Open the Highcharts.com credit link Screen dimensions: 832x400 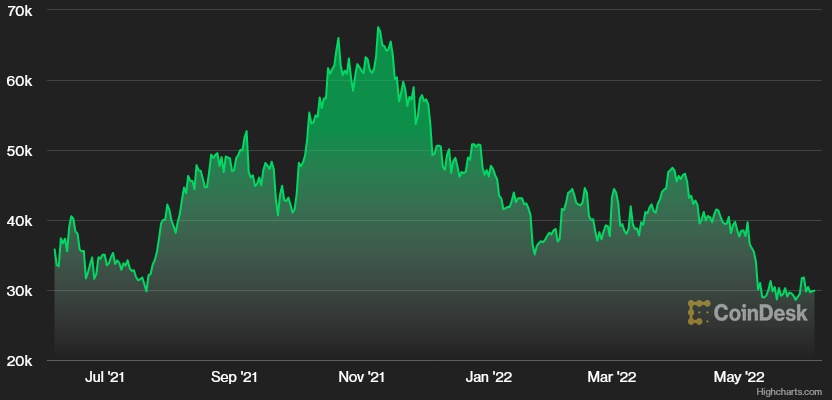click(x=792, y=393)
